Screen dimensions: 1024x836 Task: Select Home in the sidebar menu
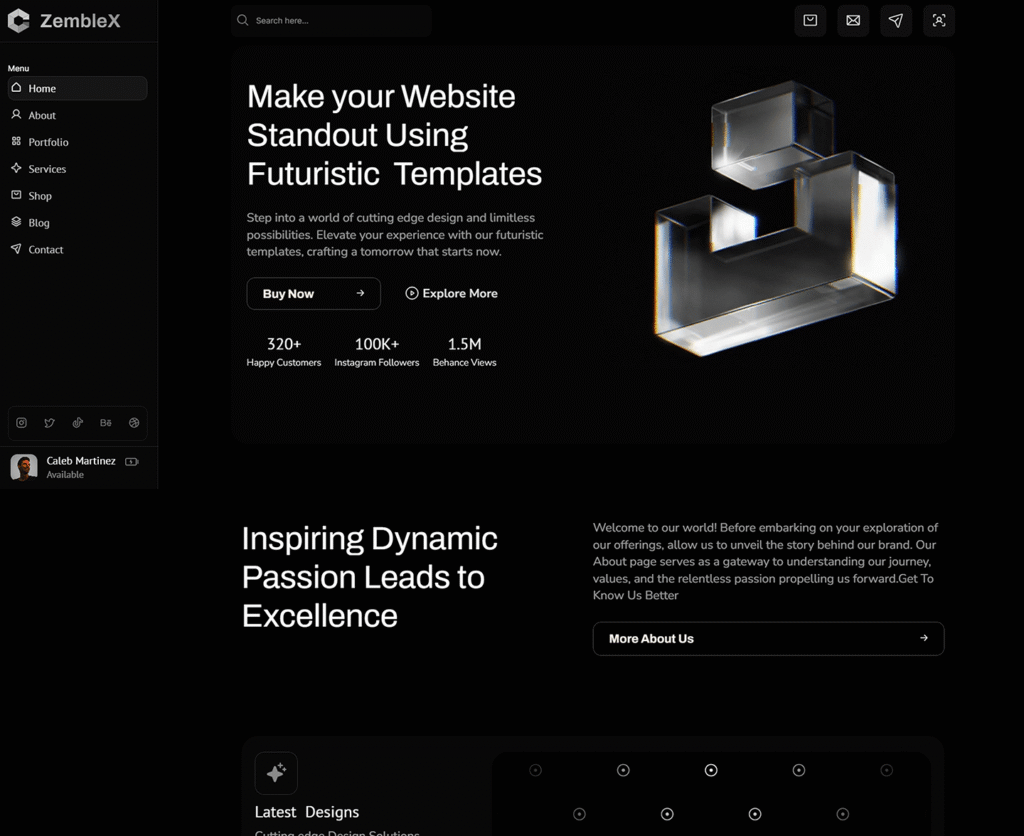(x=78, y=88)
